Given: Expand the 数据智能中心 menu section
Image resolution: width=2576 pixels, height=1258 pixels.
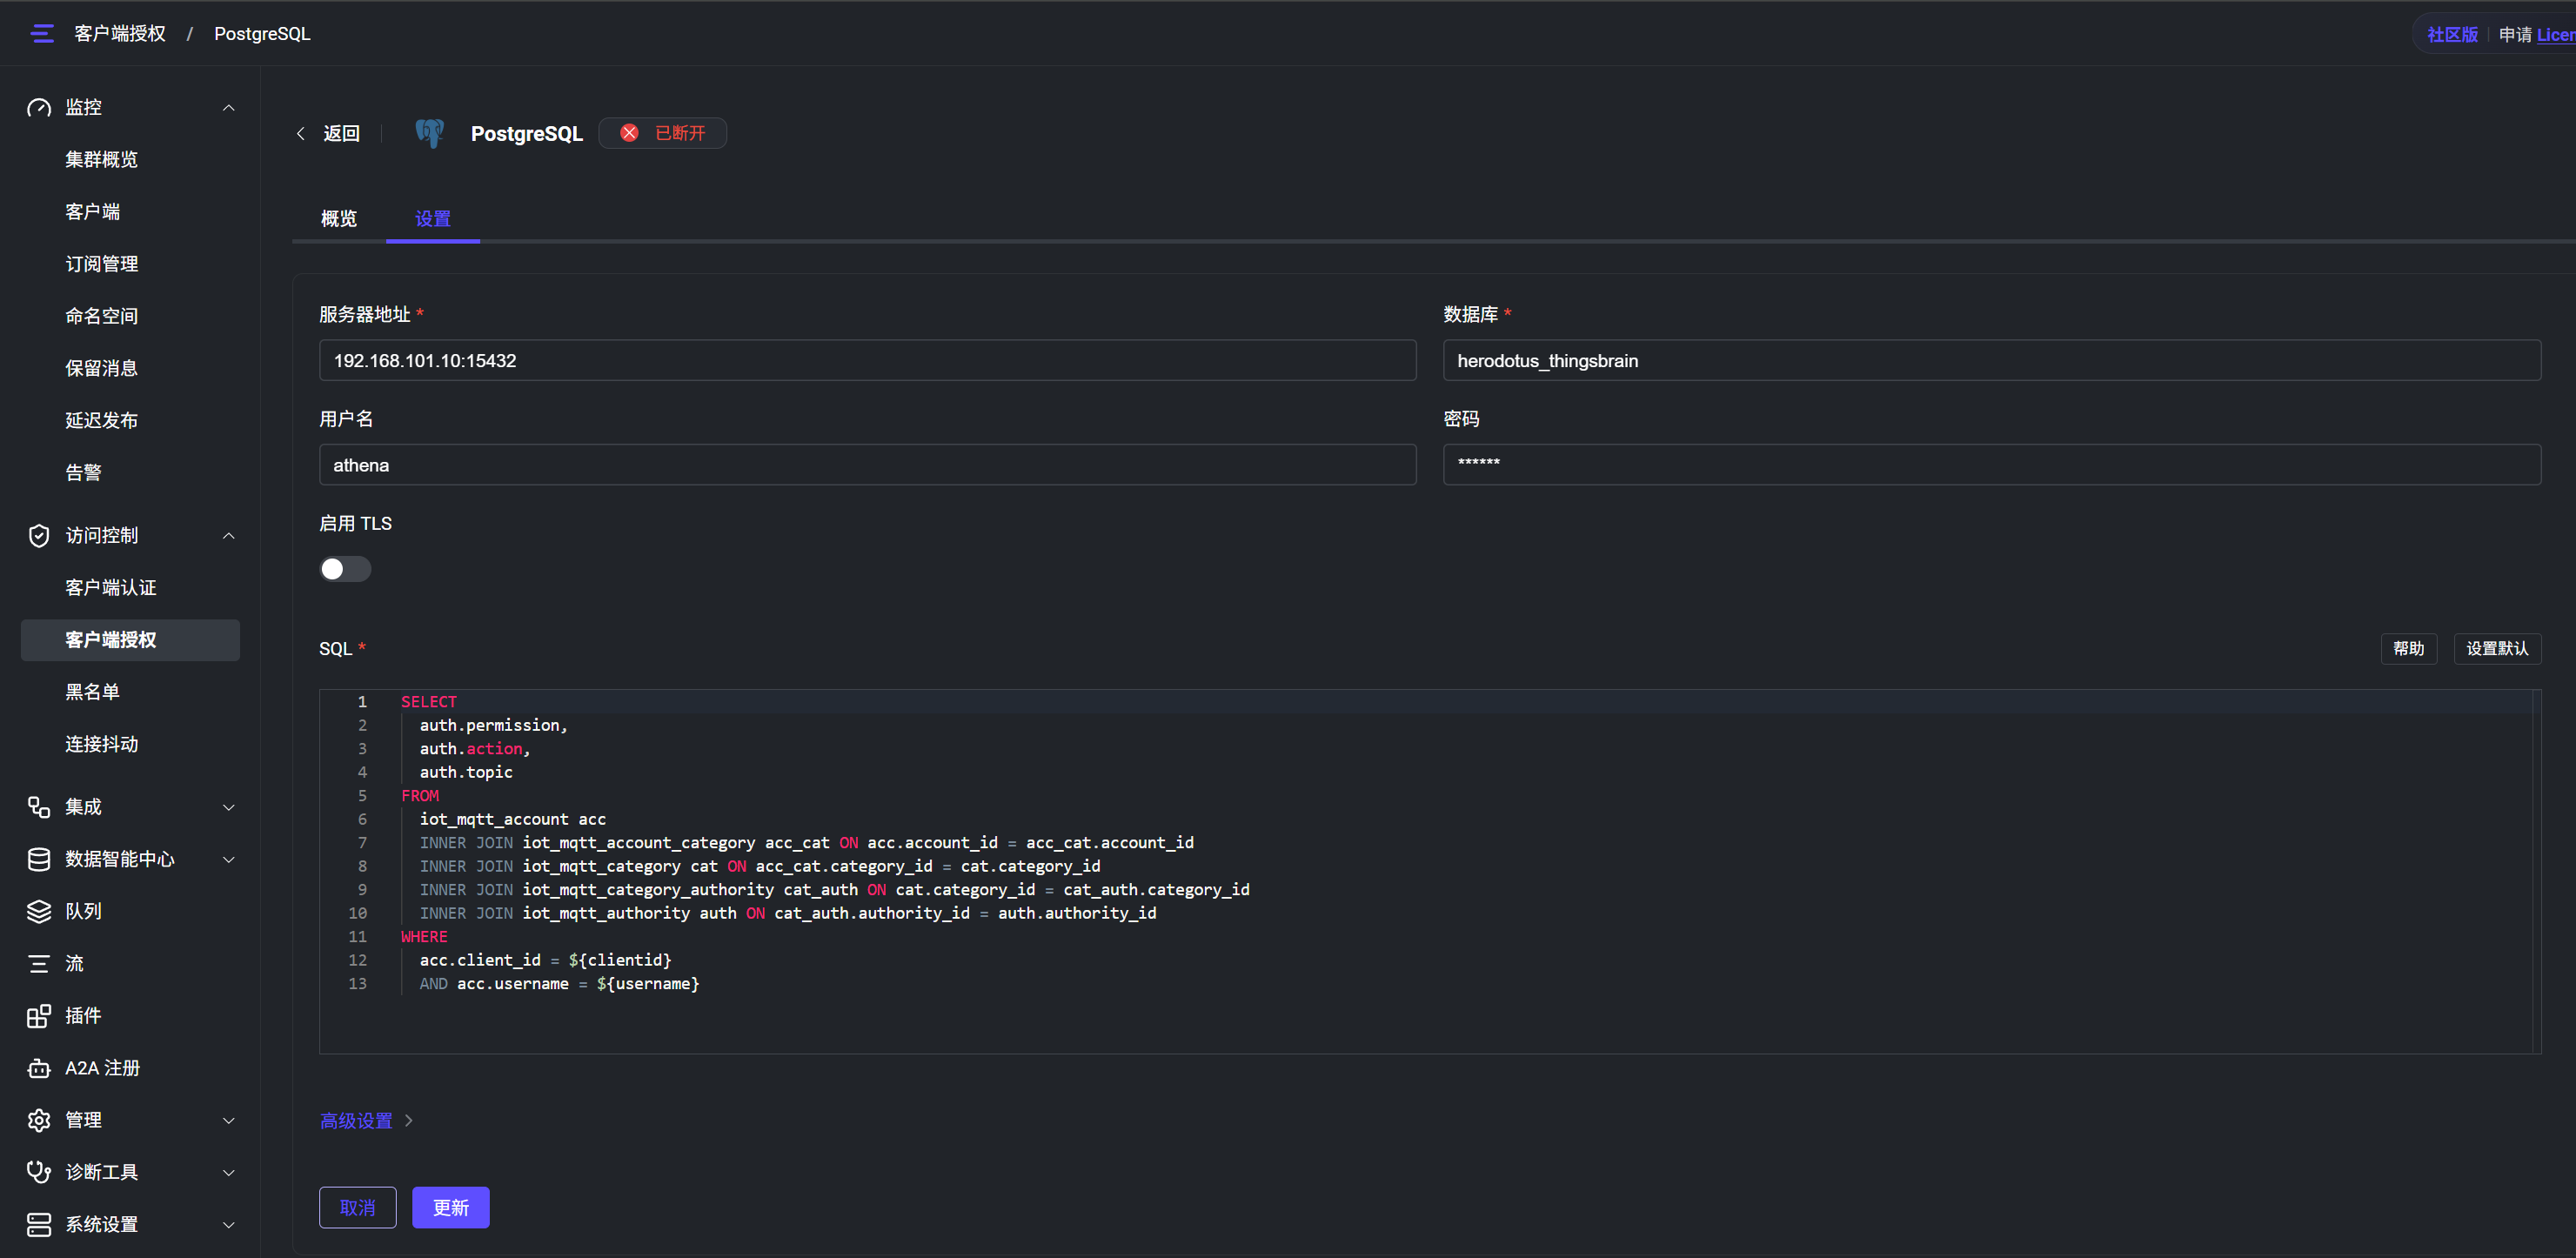Looking at the screenshot, I should (x=229, y=859).
